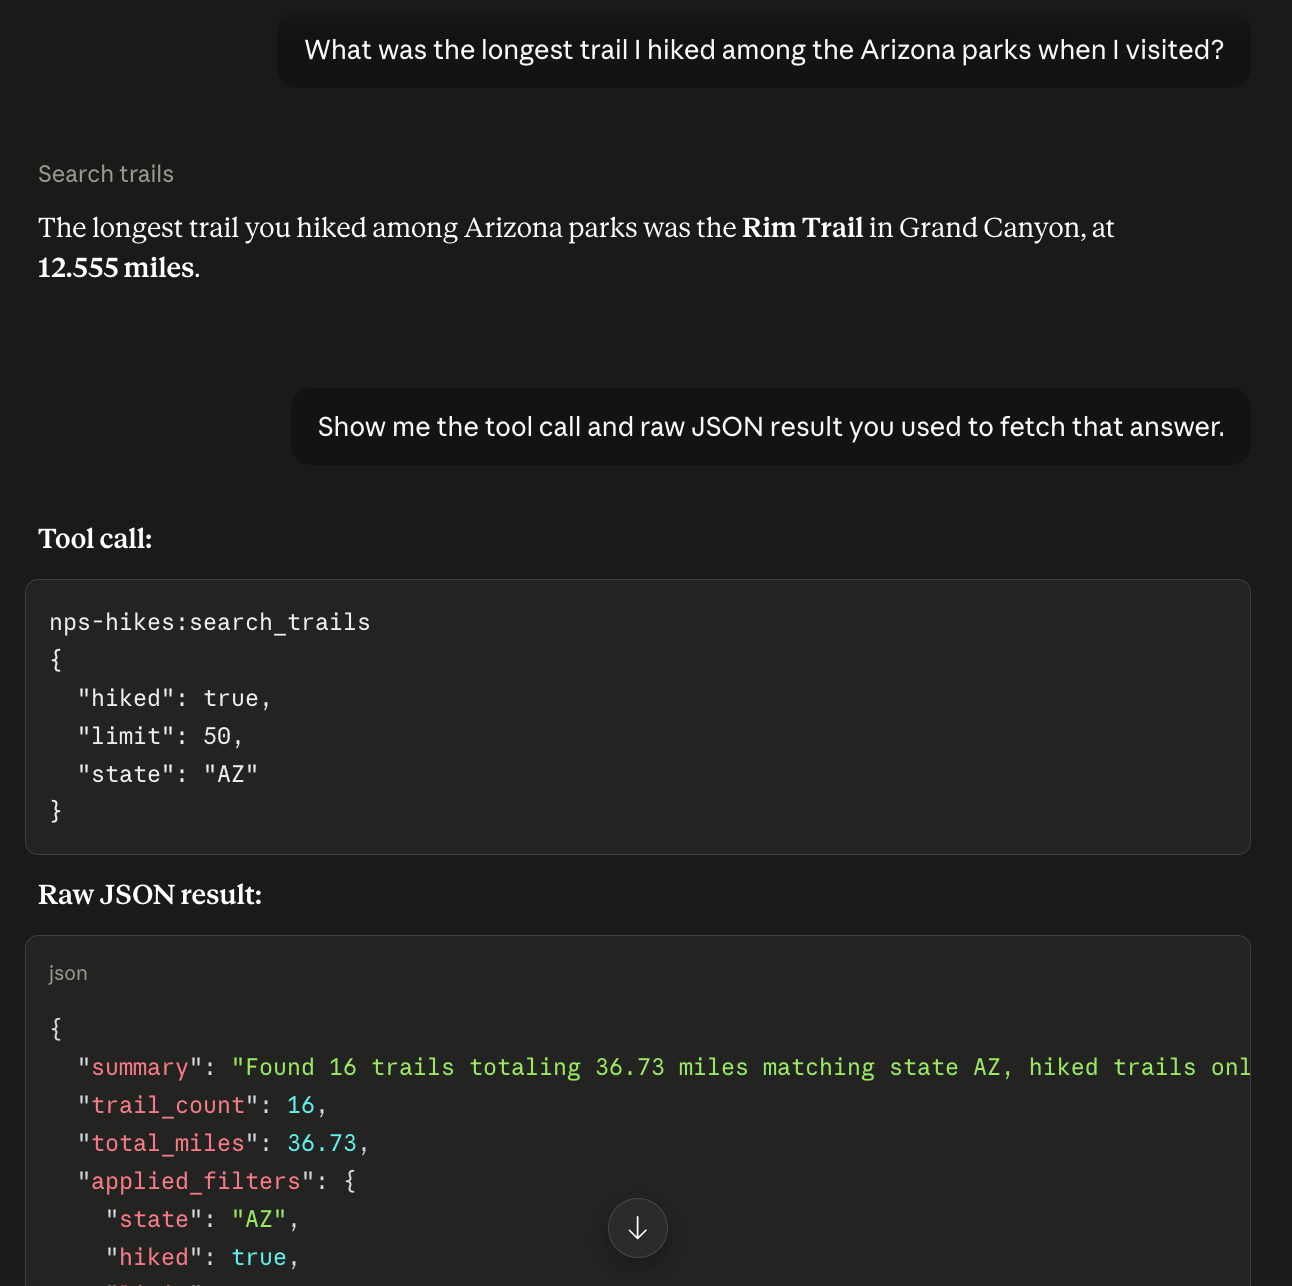The height and width of the screenshot is (1286, 1292).
Task: Click the "total_miles": 36.73 line
Action: coord(224,1143)
